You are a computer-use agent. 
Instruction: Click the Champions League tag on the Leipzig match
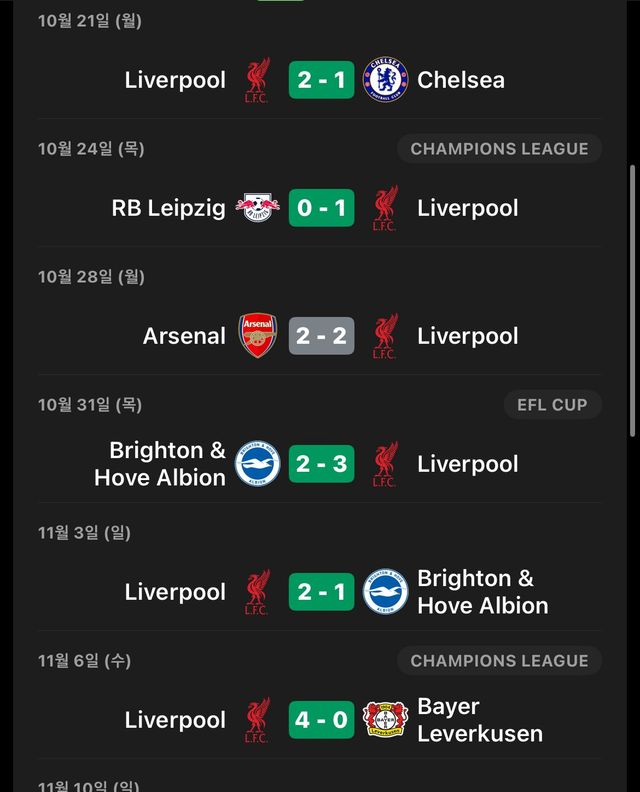[x=499, y=149]
